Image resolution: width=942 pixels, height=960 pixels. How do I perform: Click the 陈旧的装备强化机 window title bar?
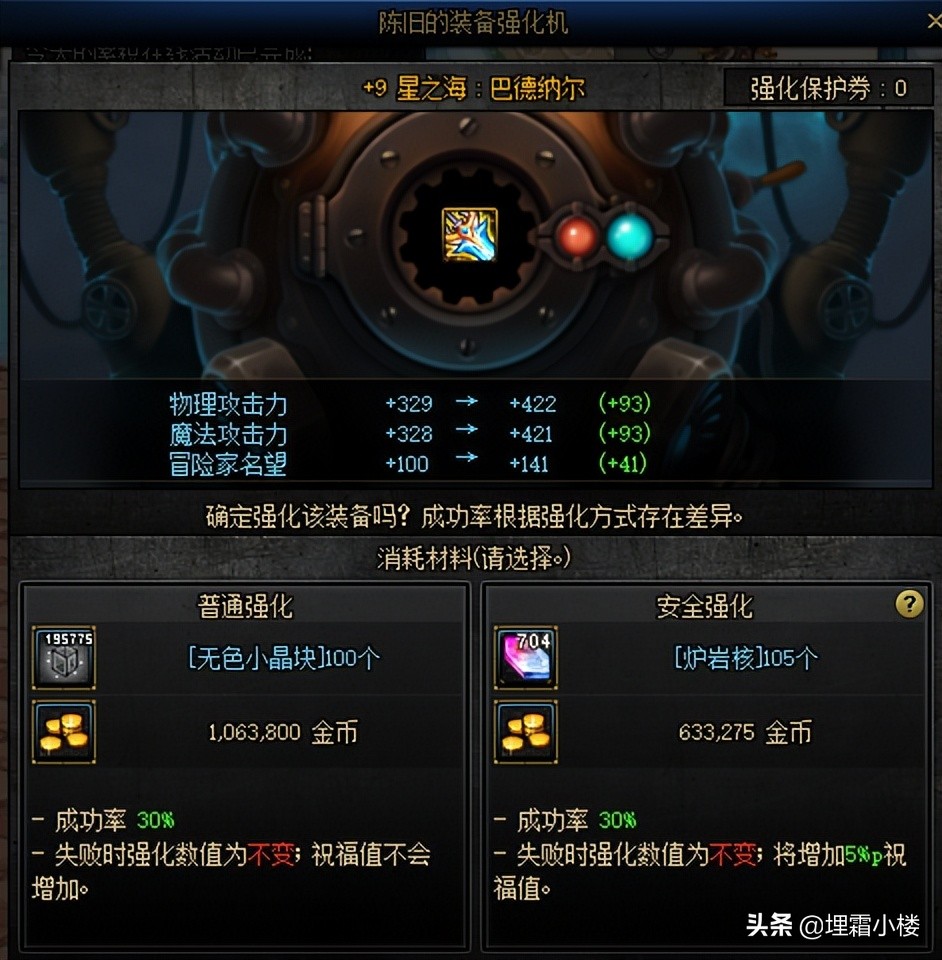pos(471,23)
